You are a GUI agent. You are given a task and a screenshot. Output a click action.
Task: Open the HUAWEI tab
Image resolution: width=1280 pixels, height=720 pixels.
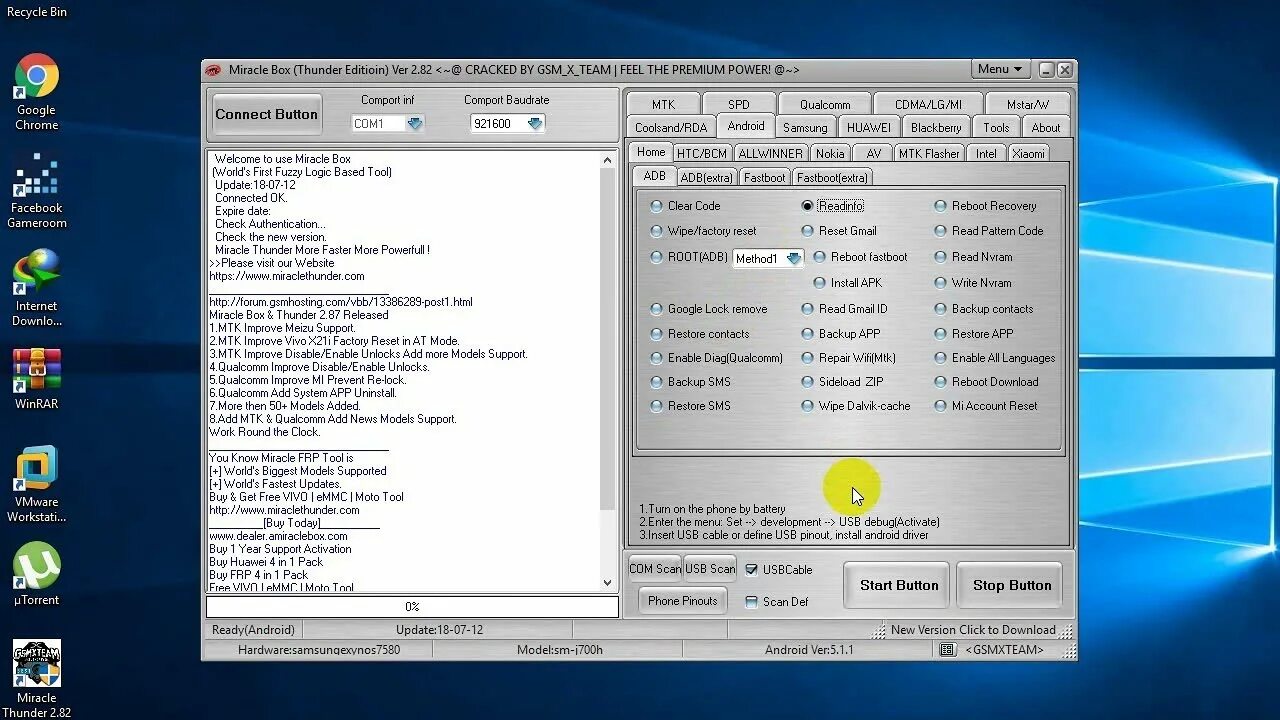869,128
